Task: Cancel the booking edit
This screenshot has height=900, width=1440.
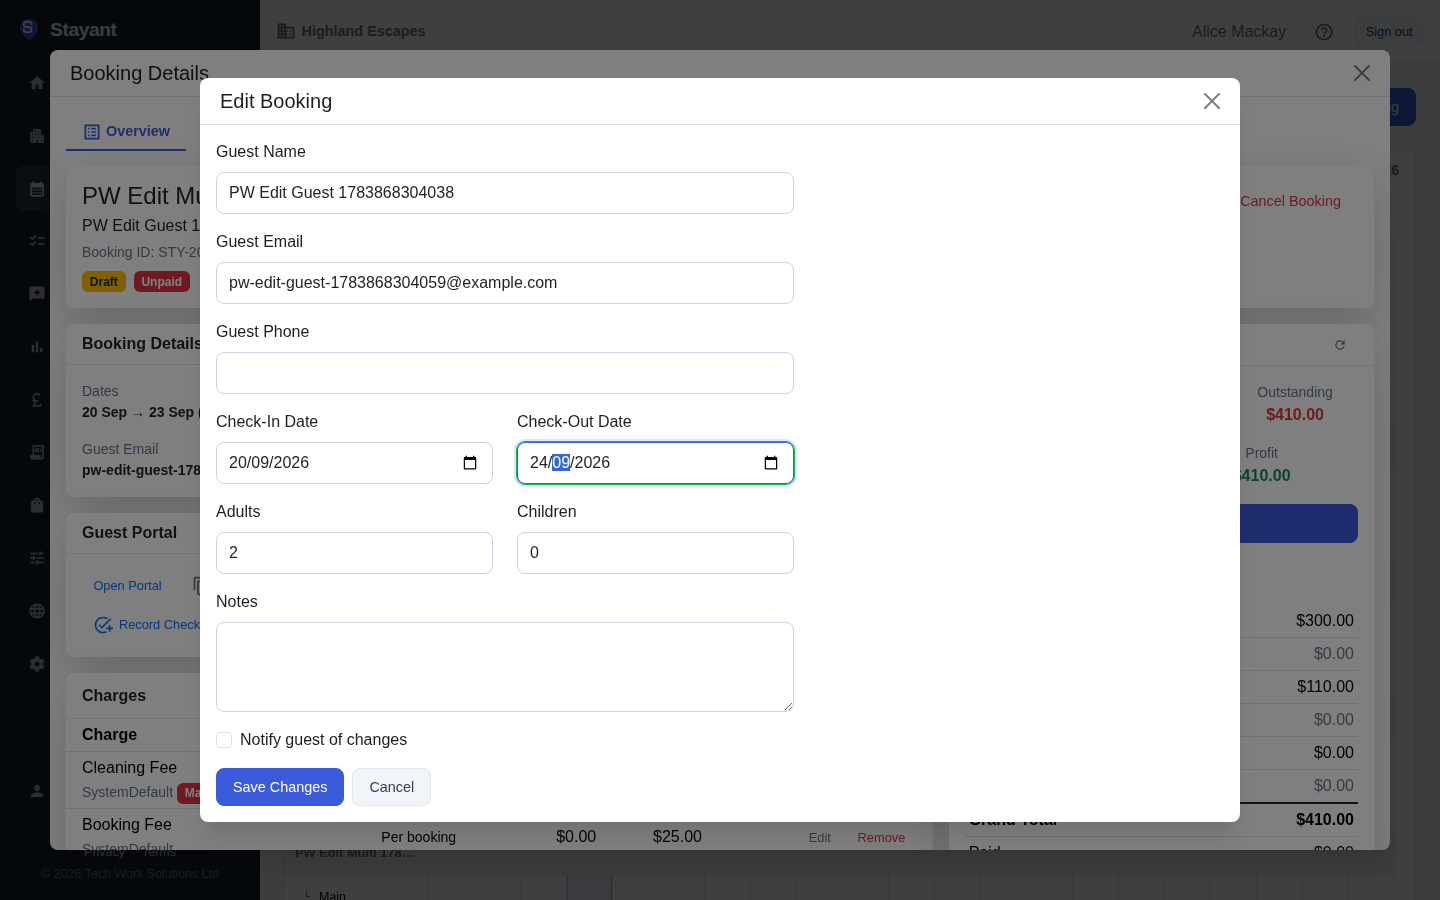Action: click(x=391, y=787)
